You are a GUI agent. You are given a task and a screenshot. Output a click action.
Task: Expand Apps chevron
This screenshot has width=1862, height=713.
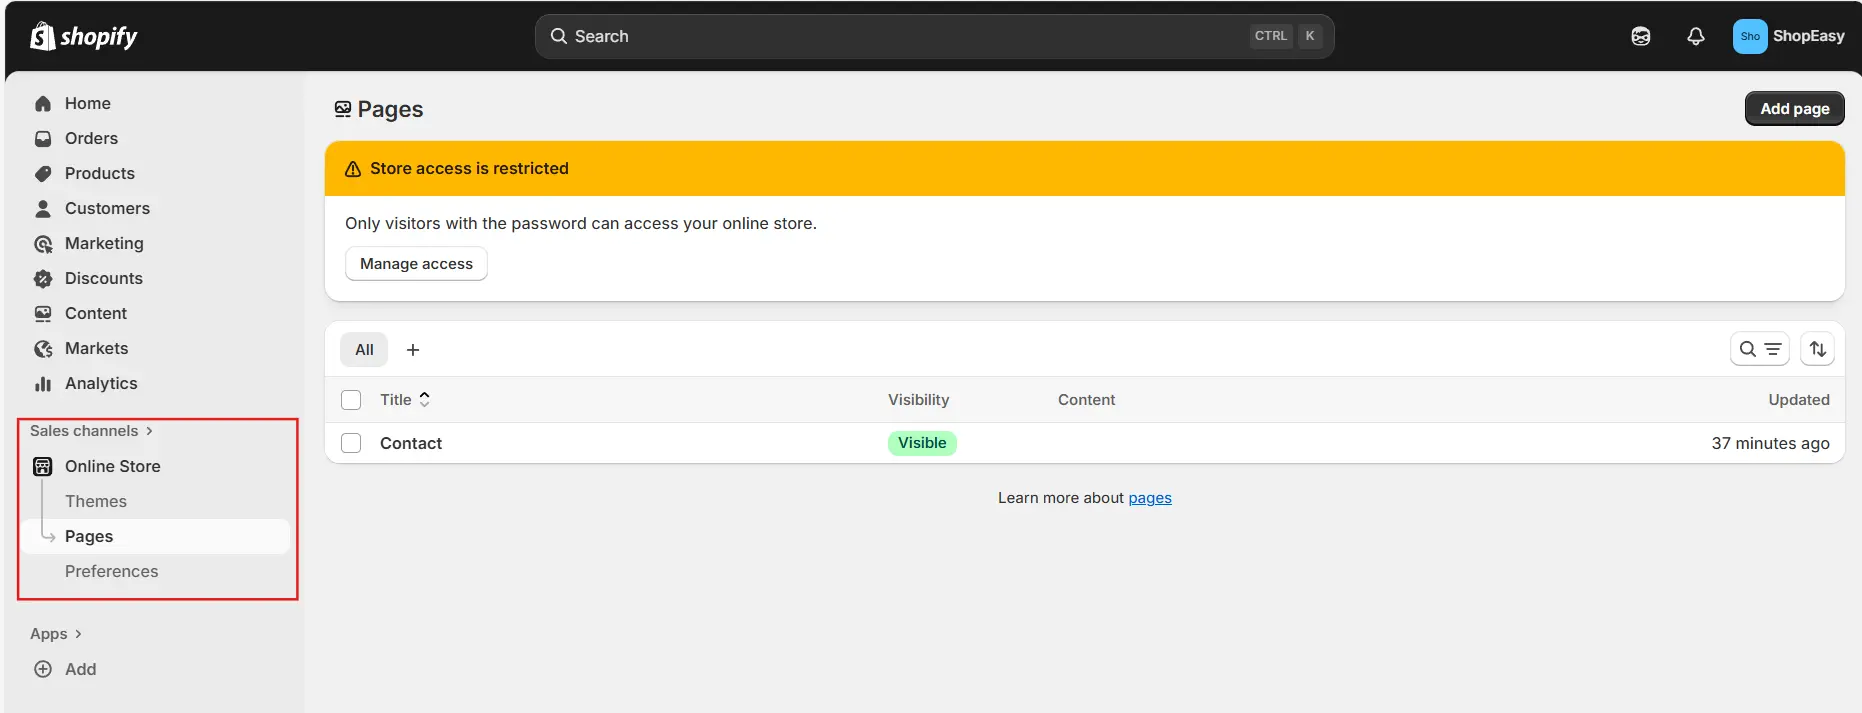[78, 634]
